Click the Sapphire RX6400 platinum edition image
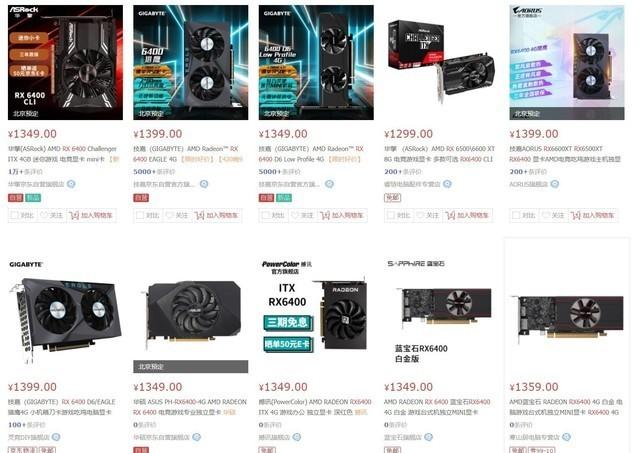 pyautogui.click(x=441, y=315)
